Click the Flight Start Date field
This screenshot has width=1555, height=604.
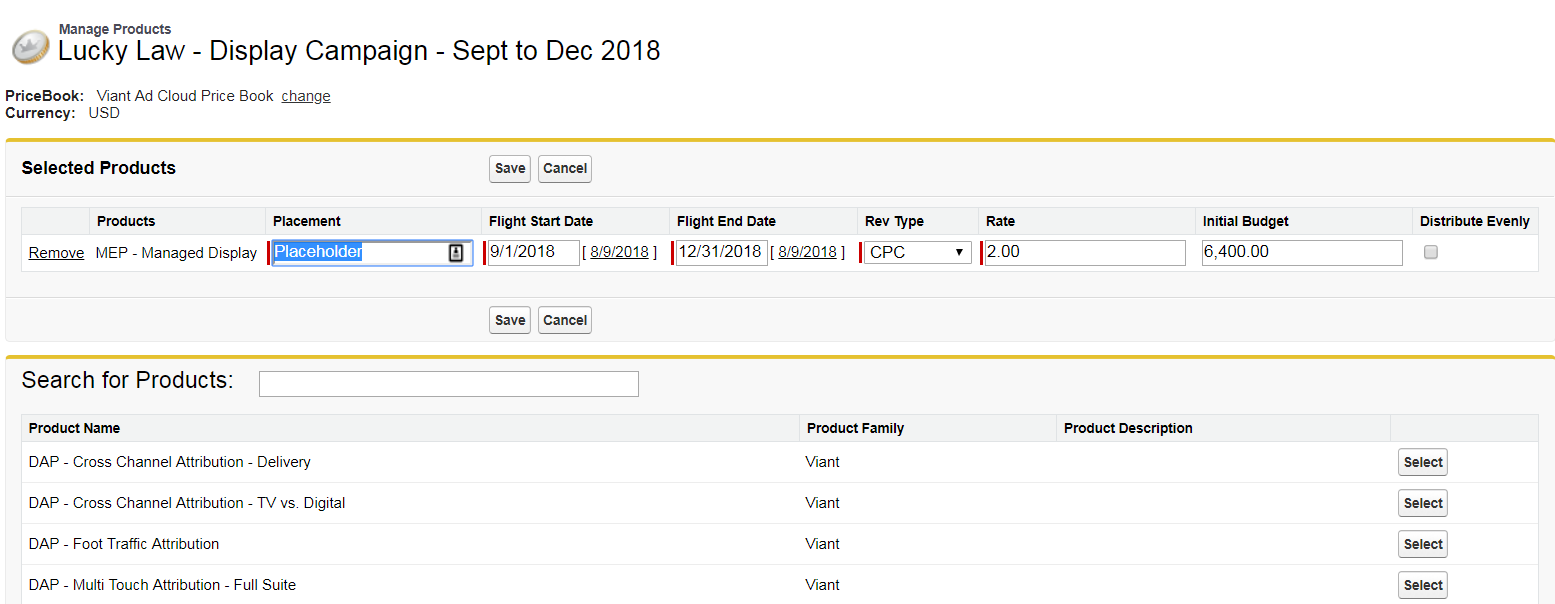(534, 253)
